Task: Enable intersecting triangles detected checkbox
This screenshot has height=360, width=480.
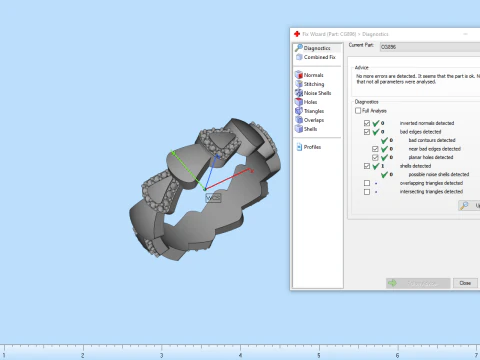Action: tap(367, 192)
